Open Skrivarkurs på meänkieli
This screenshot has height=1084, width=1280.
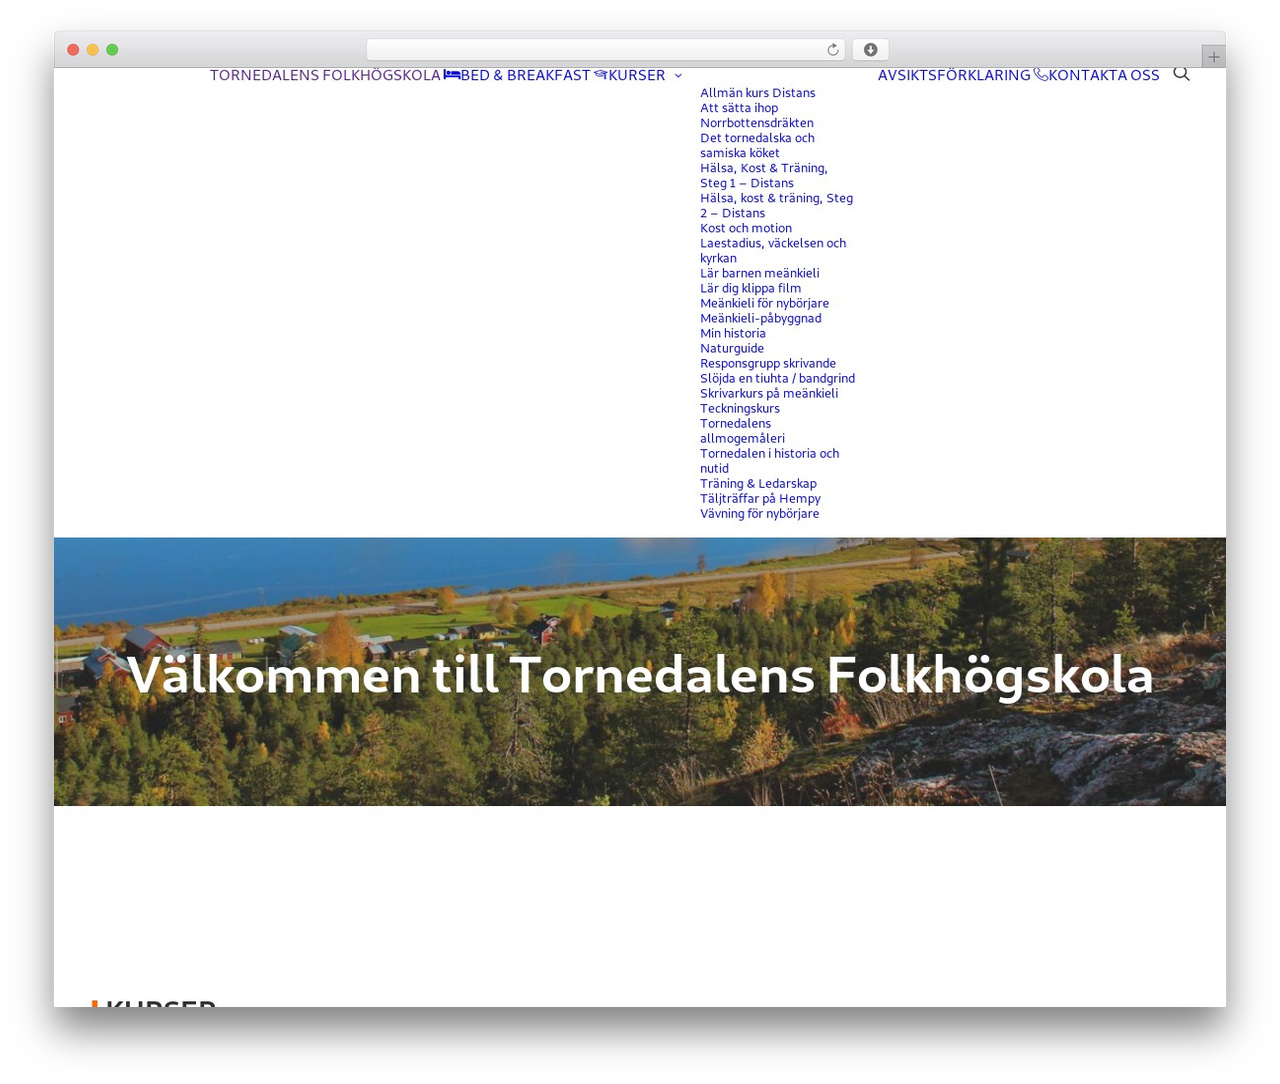[x=769, y=393]
